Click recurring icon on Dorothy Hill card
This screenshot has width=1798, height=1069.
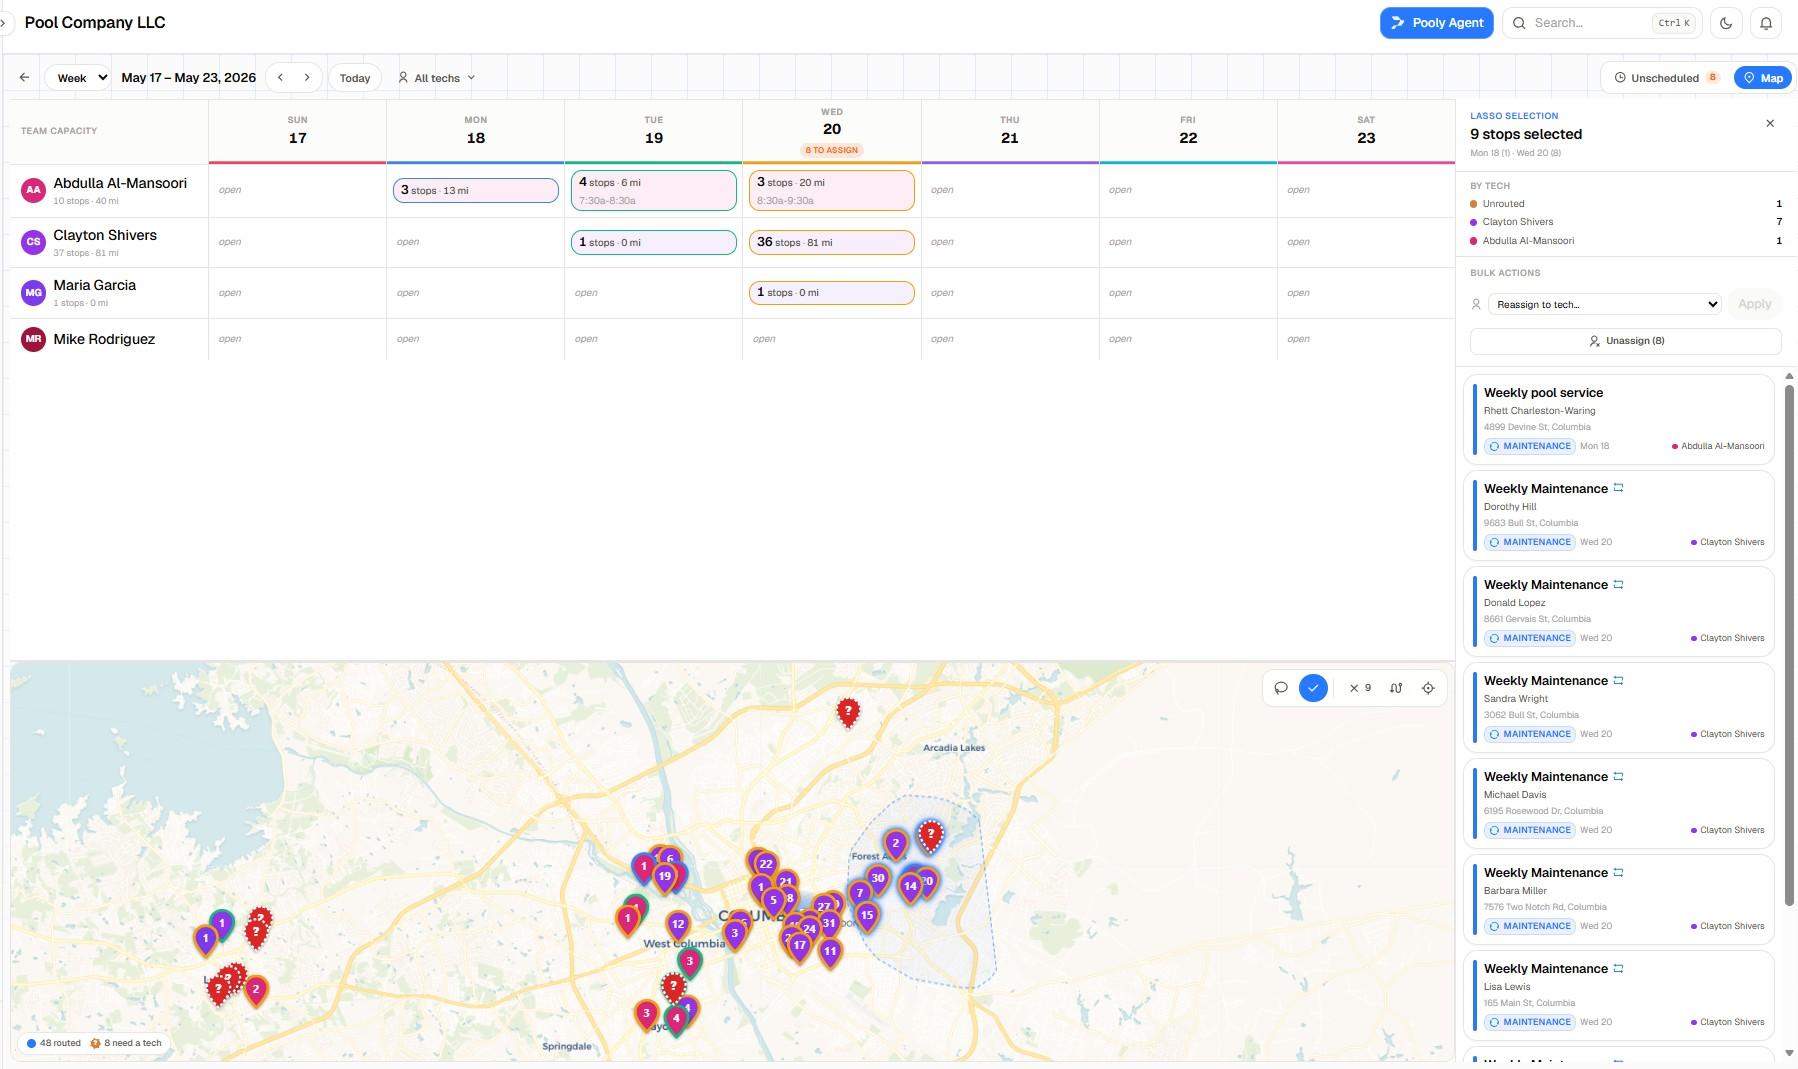[1618, 488]
